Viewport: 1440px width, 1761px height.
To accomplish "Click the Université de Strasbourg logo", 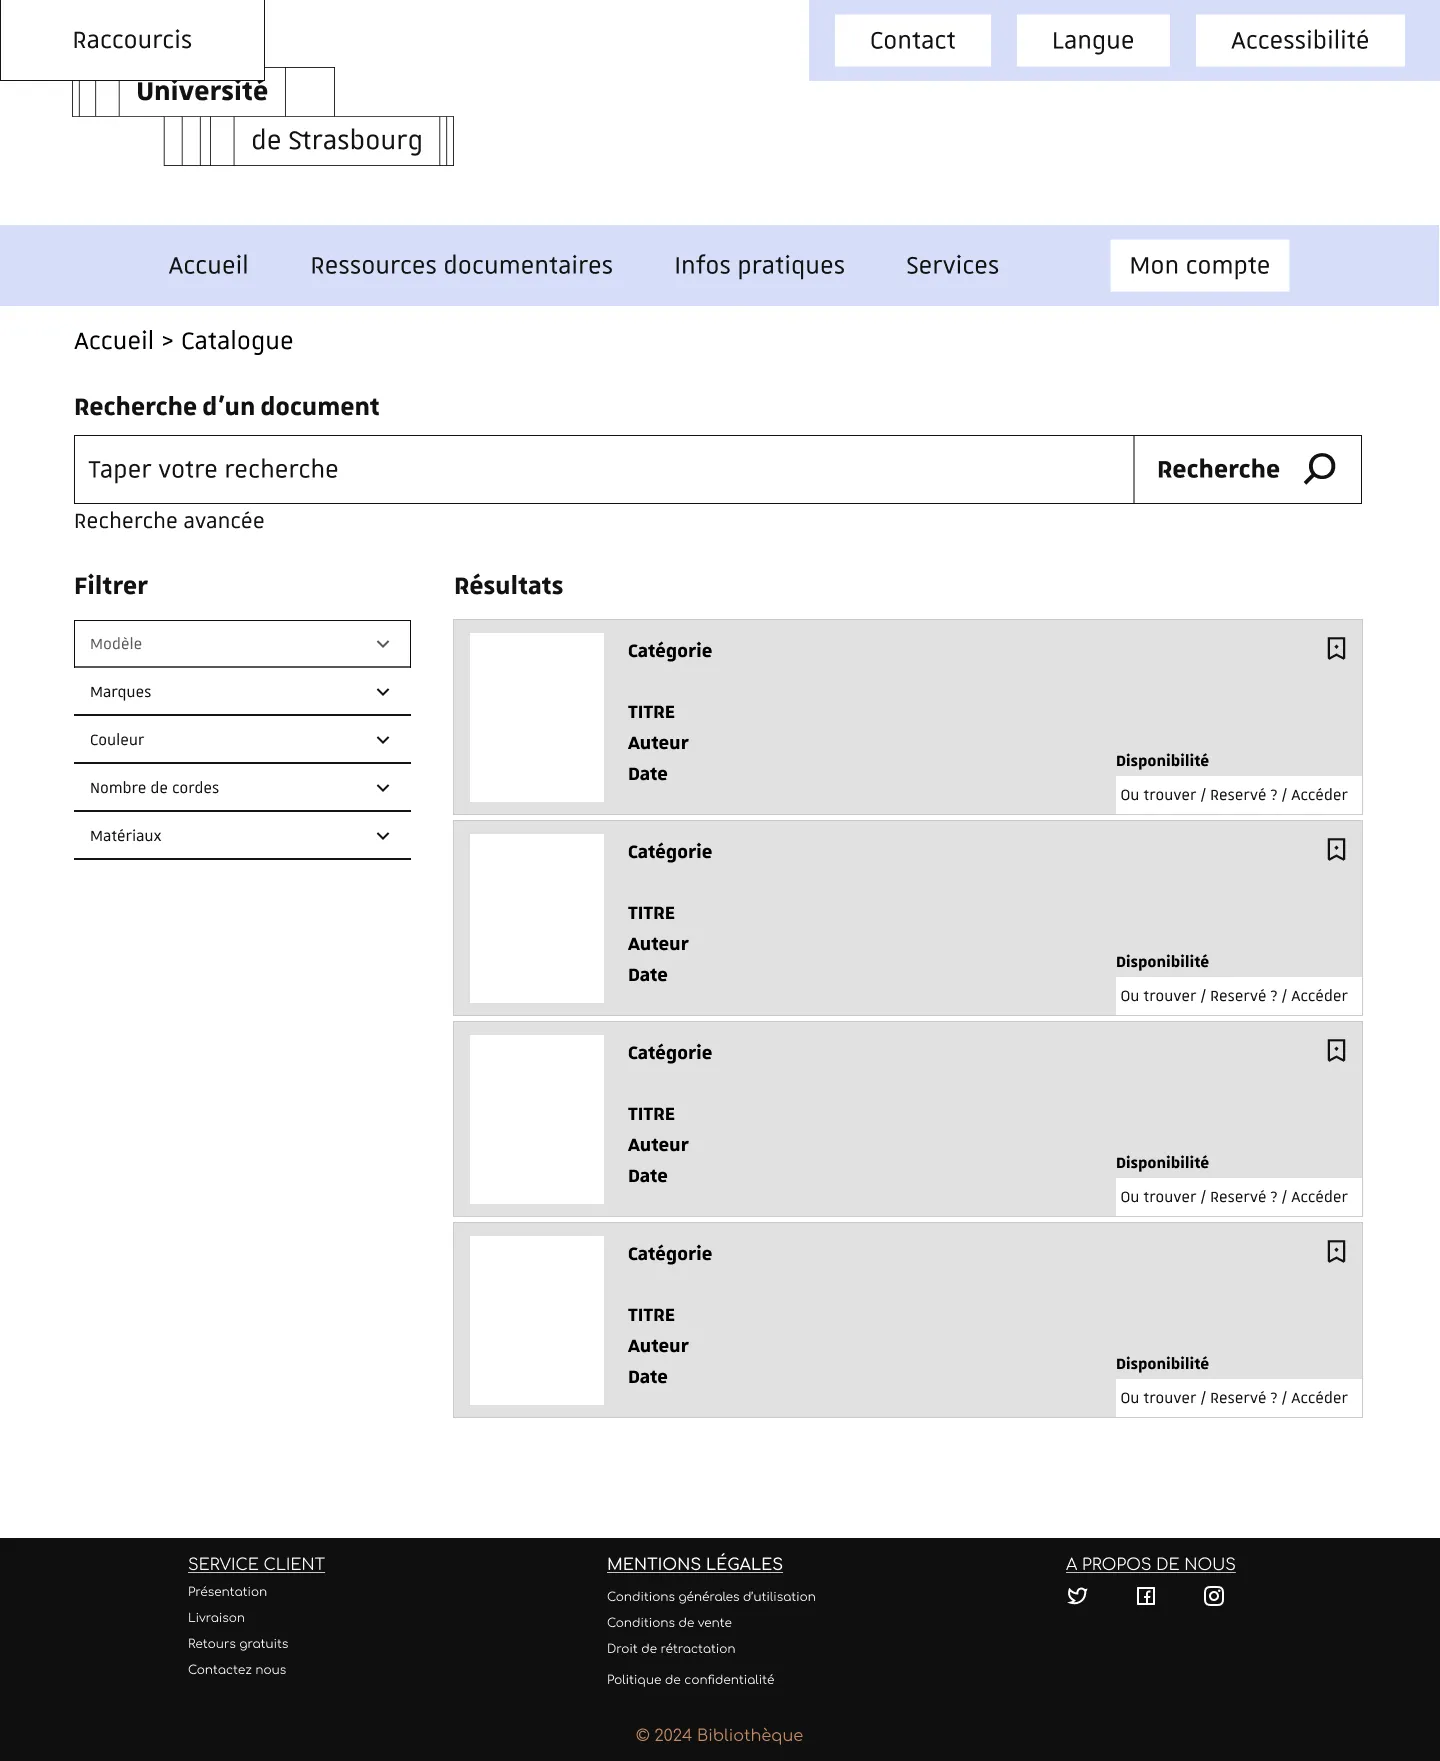I will pos(263,117).
